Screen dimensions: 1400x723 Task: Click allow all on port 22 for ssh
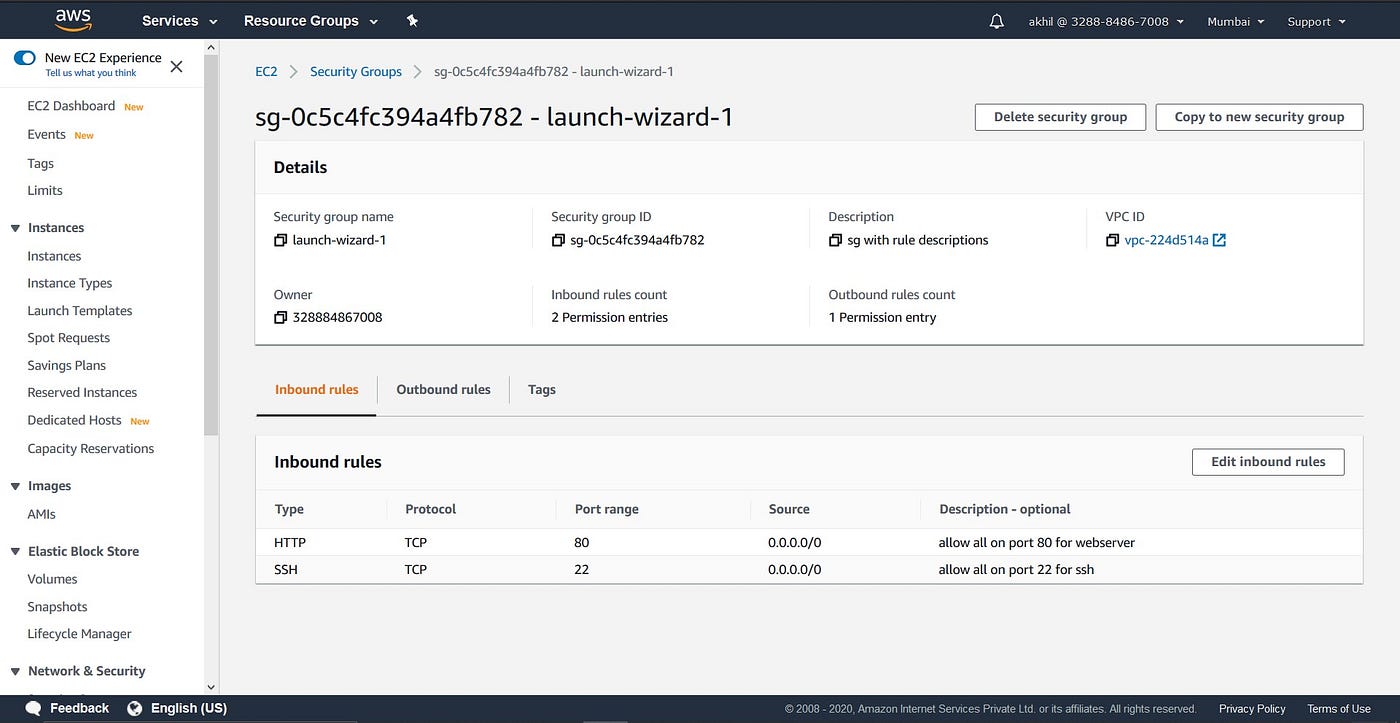(x=1016, y=569)
